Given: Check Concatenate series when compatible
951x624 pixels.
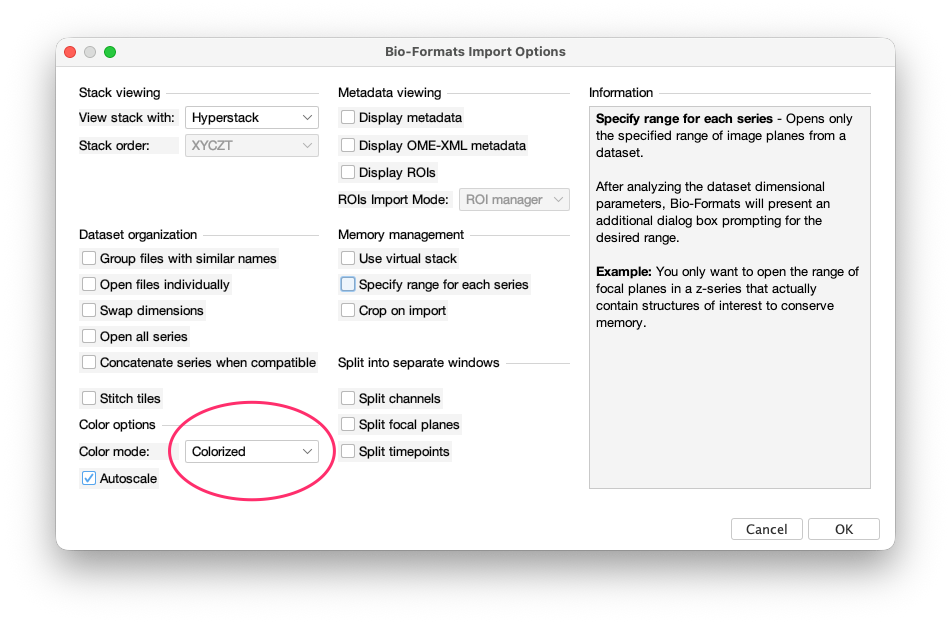Looking at the screenshot, I should click(89, 363).
